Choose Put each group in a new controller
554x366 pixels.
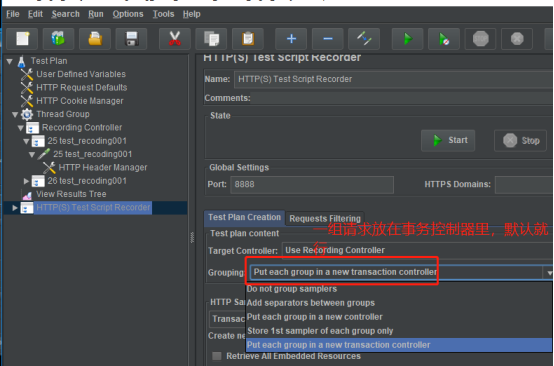(399, 317)
